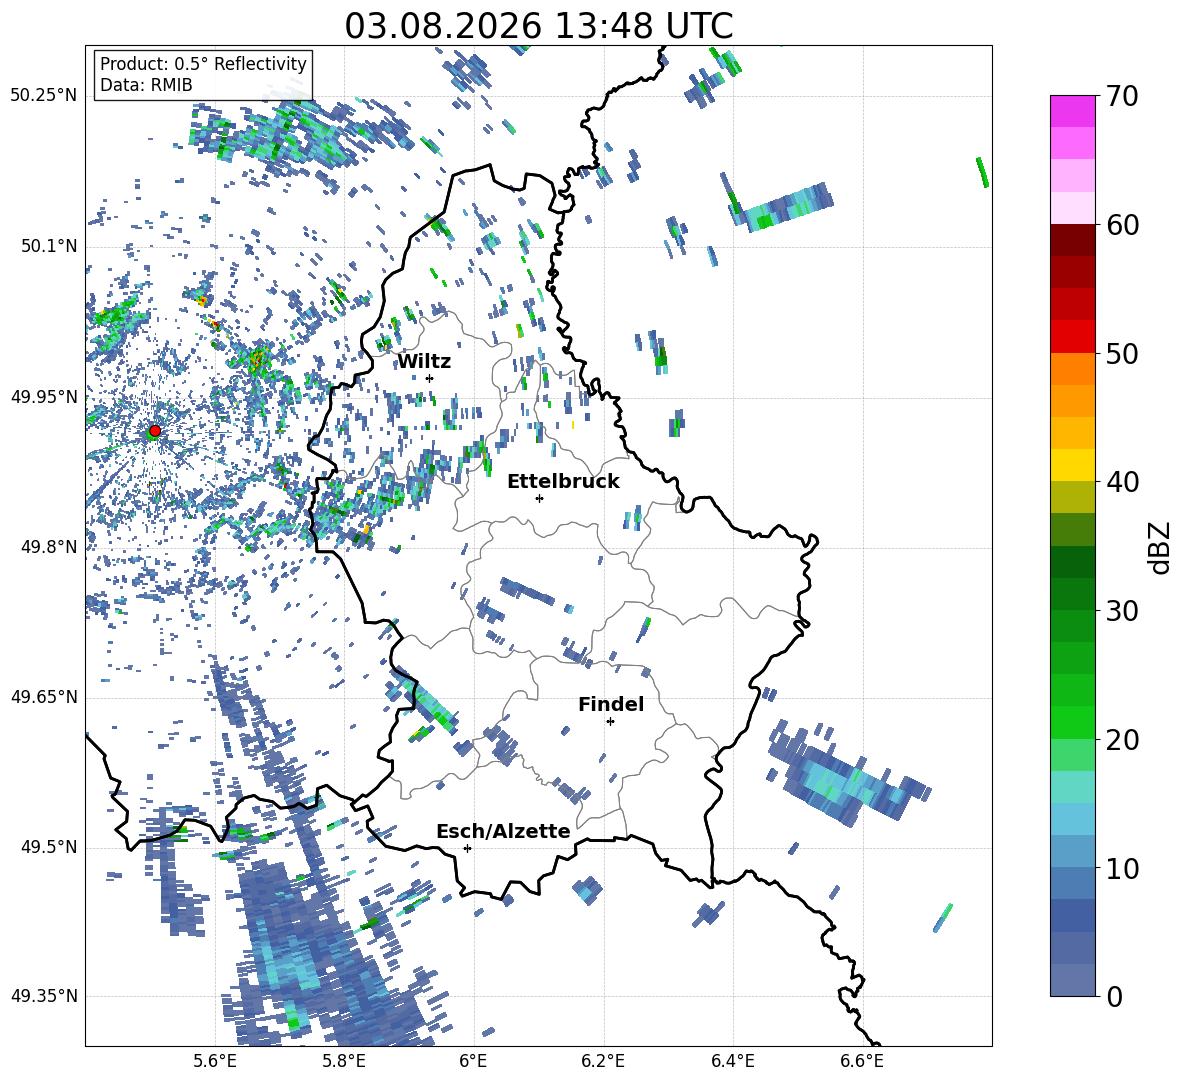Click the magenta 70 dBZ colorbar segment

pyautogui.click(x=1072, y=111)
